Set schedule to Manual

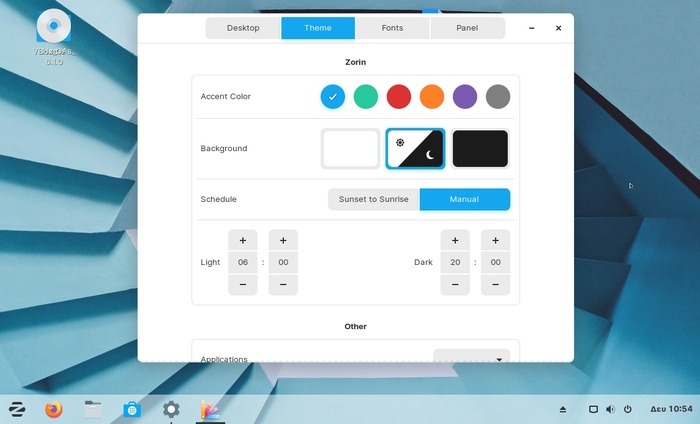click(x=465, y=199)
